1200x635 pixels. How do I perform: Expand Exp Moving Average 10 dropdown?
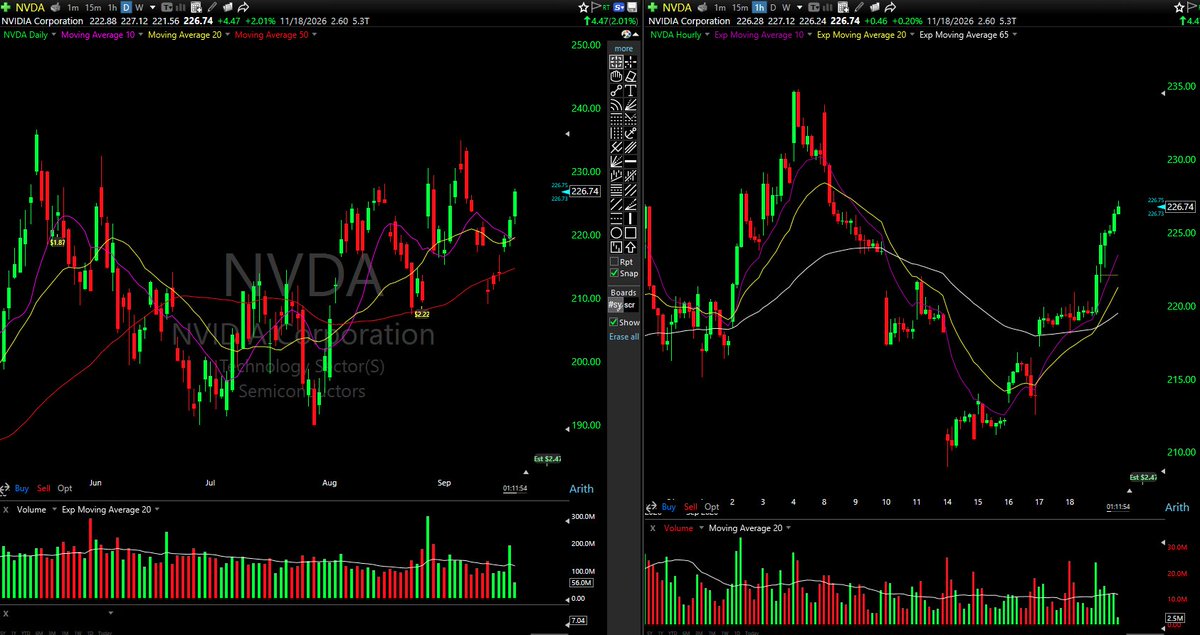click(x=810, y=34)
